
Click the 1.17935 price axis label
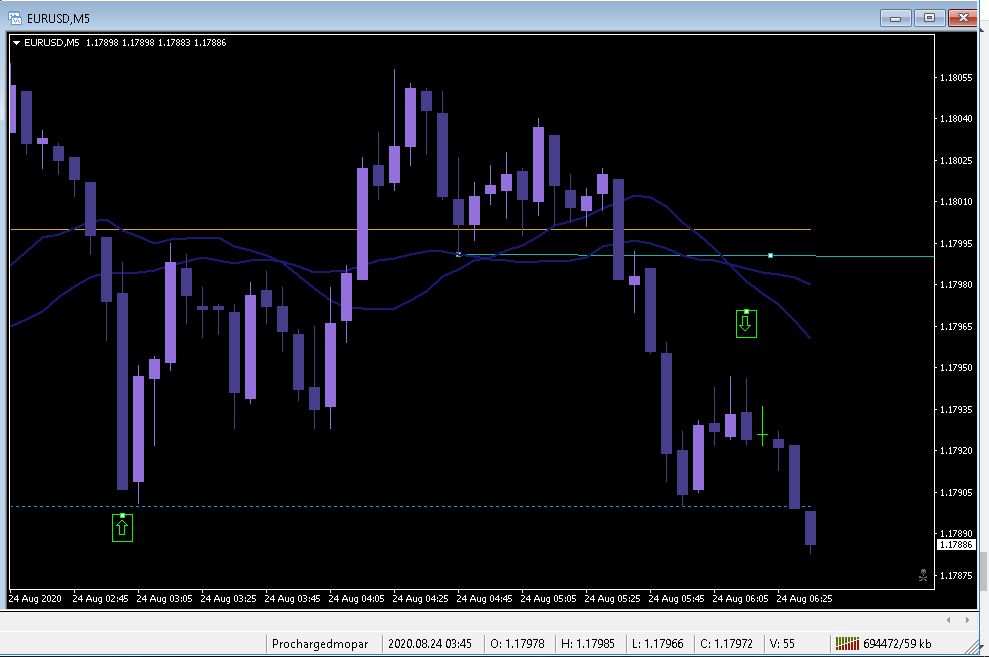[956, 410]
